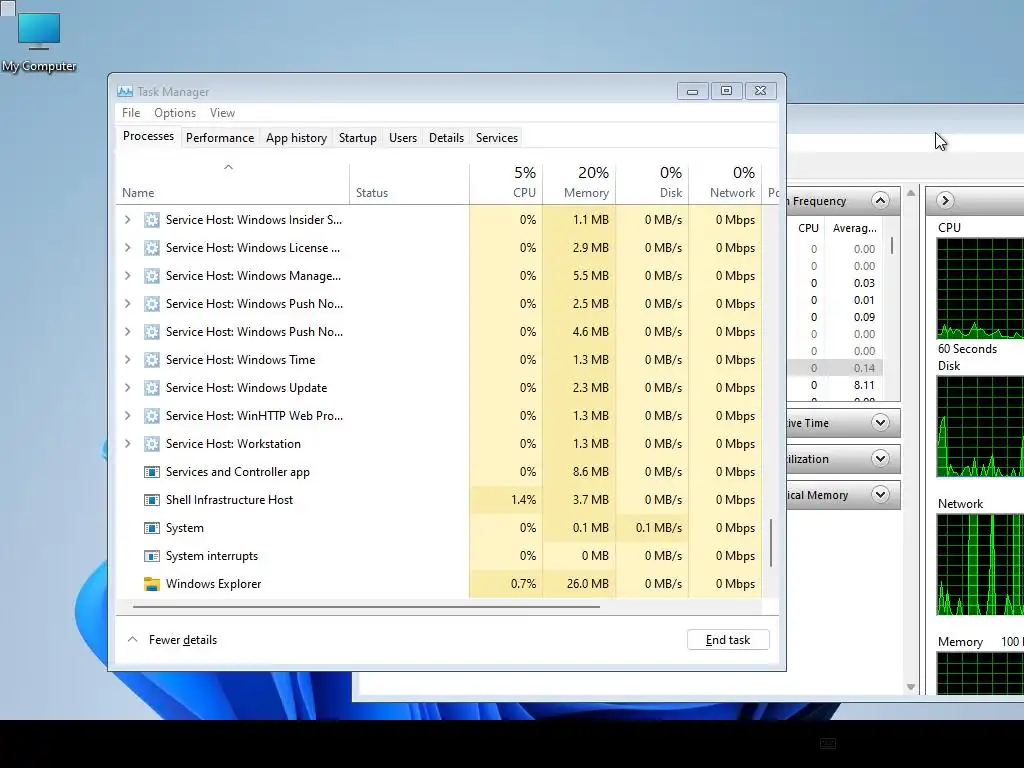Screen dimensions: 1024x768
Task: Sort by the Status column header
Action: pyautogui.click(x=409, y=184)
